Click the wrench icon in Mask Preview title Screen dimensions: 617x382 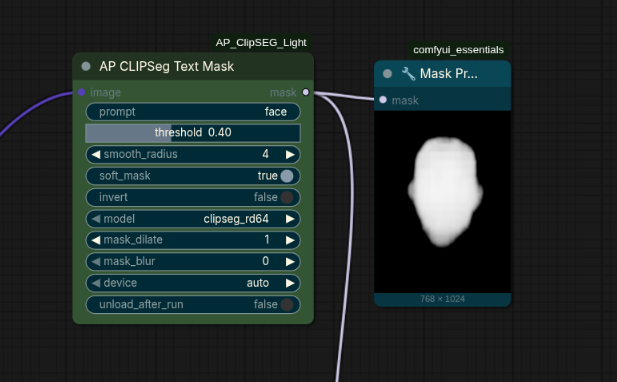click(x=408, y=74)
